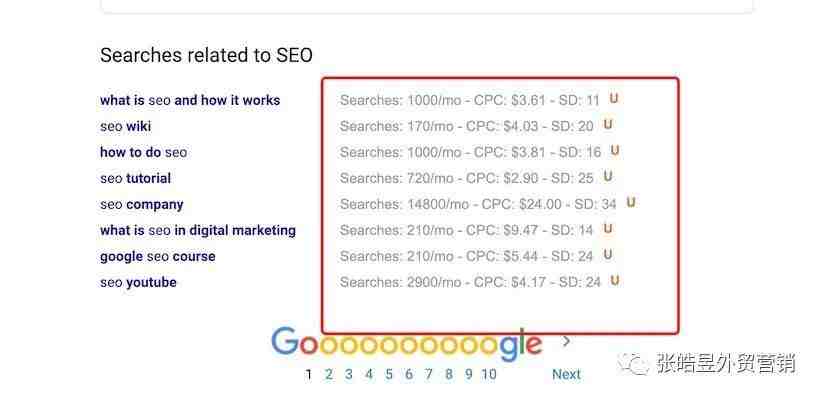The height and width of the screenshot is (399, 822).
Task: Click the U icon on the seo tutorial row
Action: click(608, 176)
